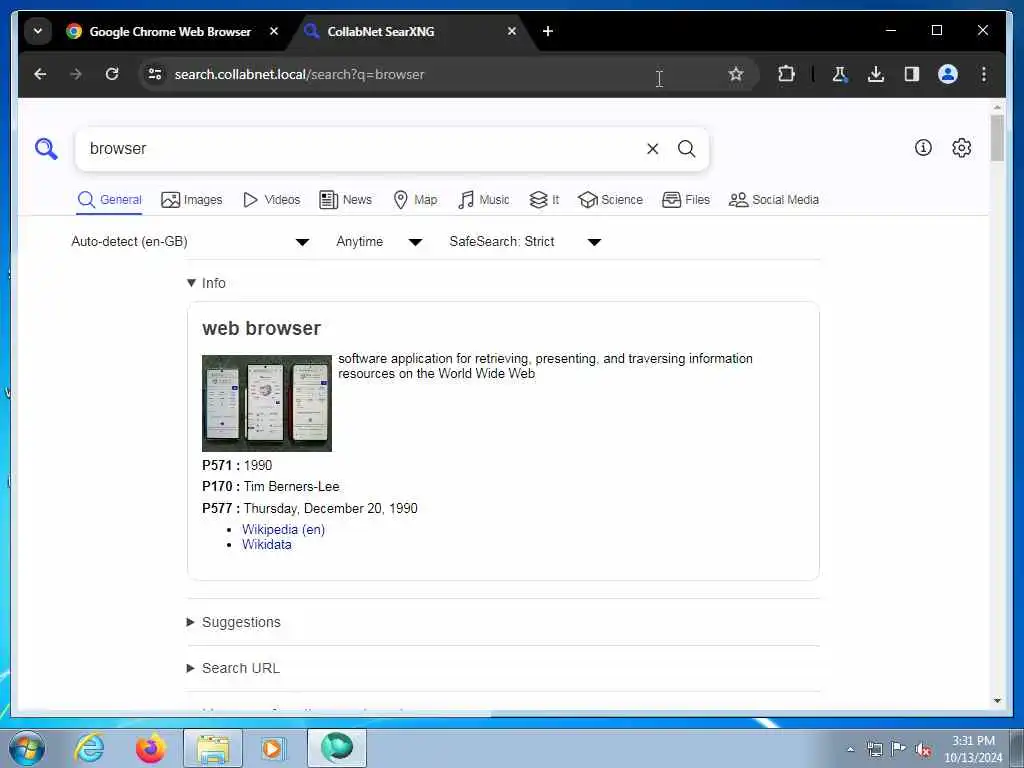Open Chrome profile avatar

[948, 74]
